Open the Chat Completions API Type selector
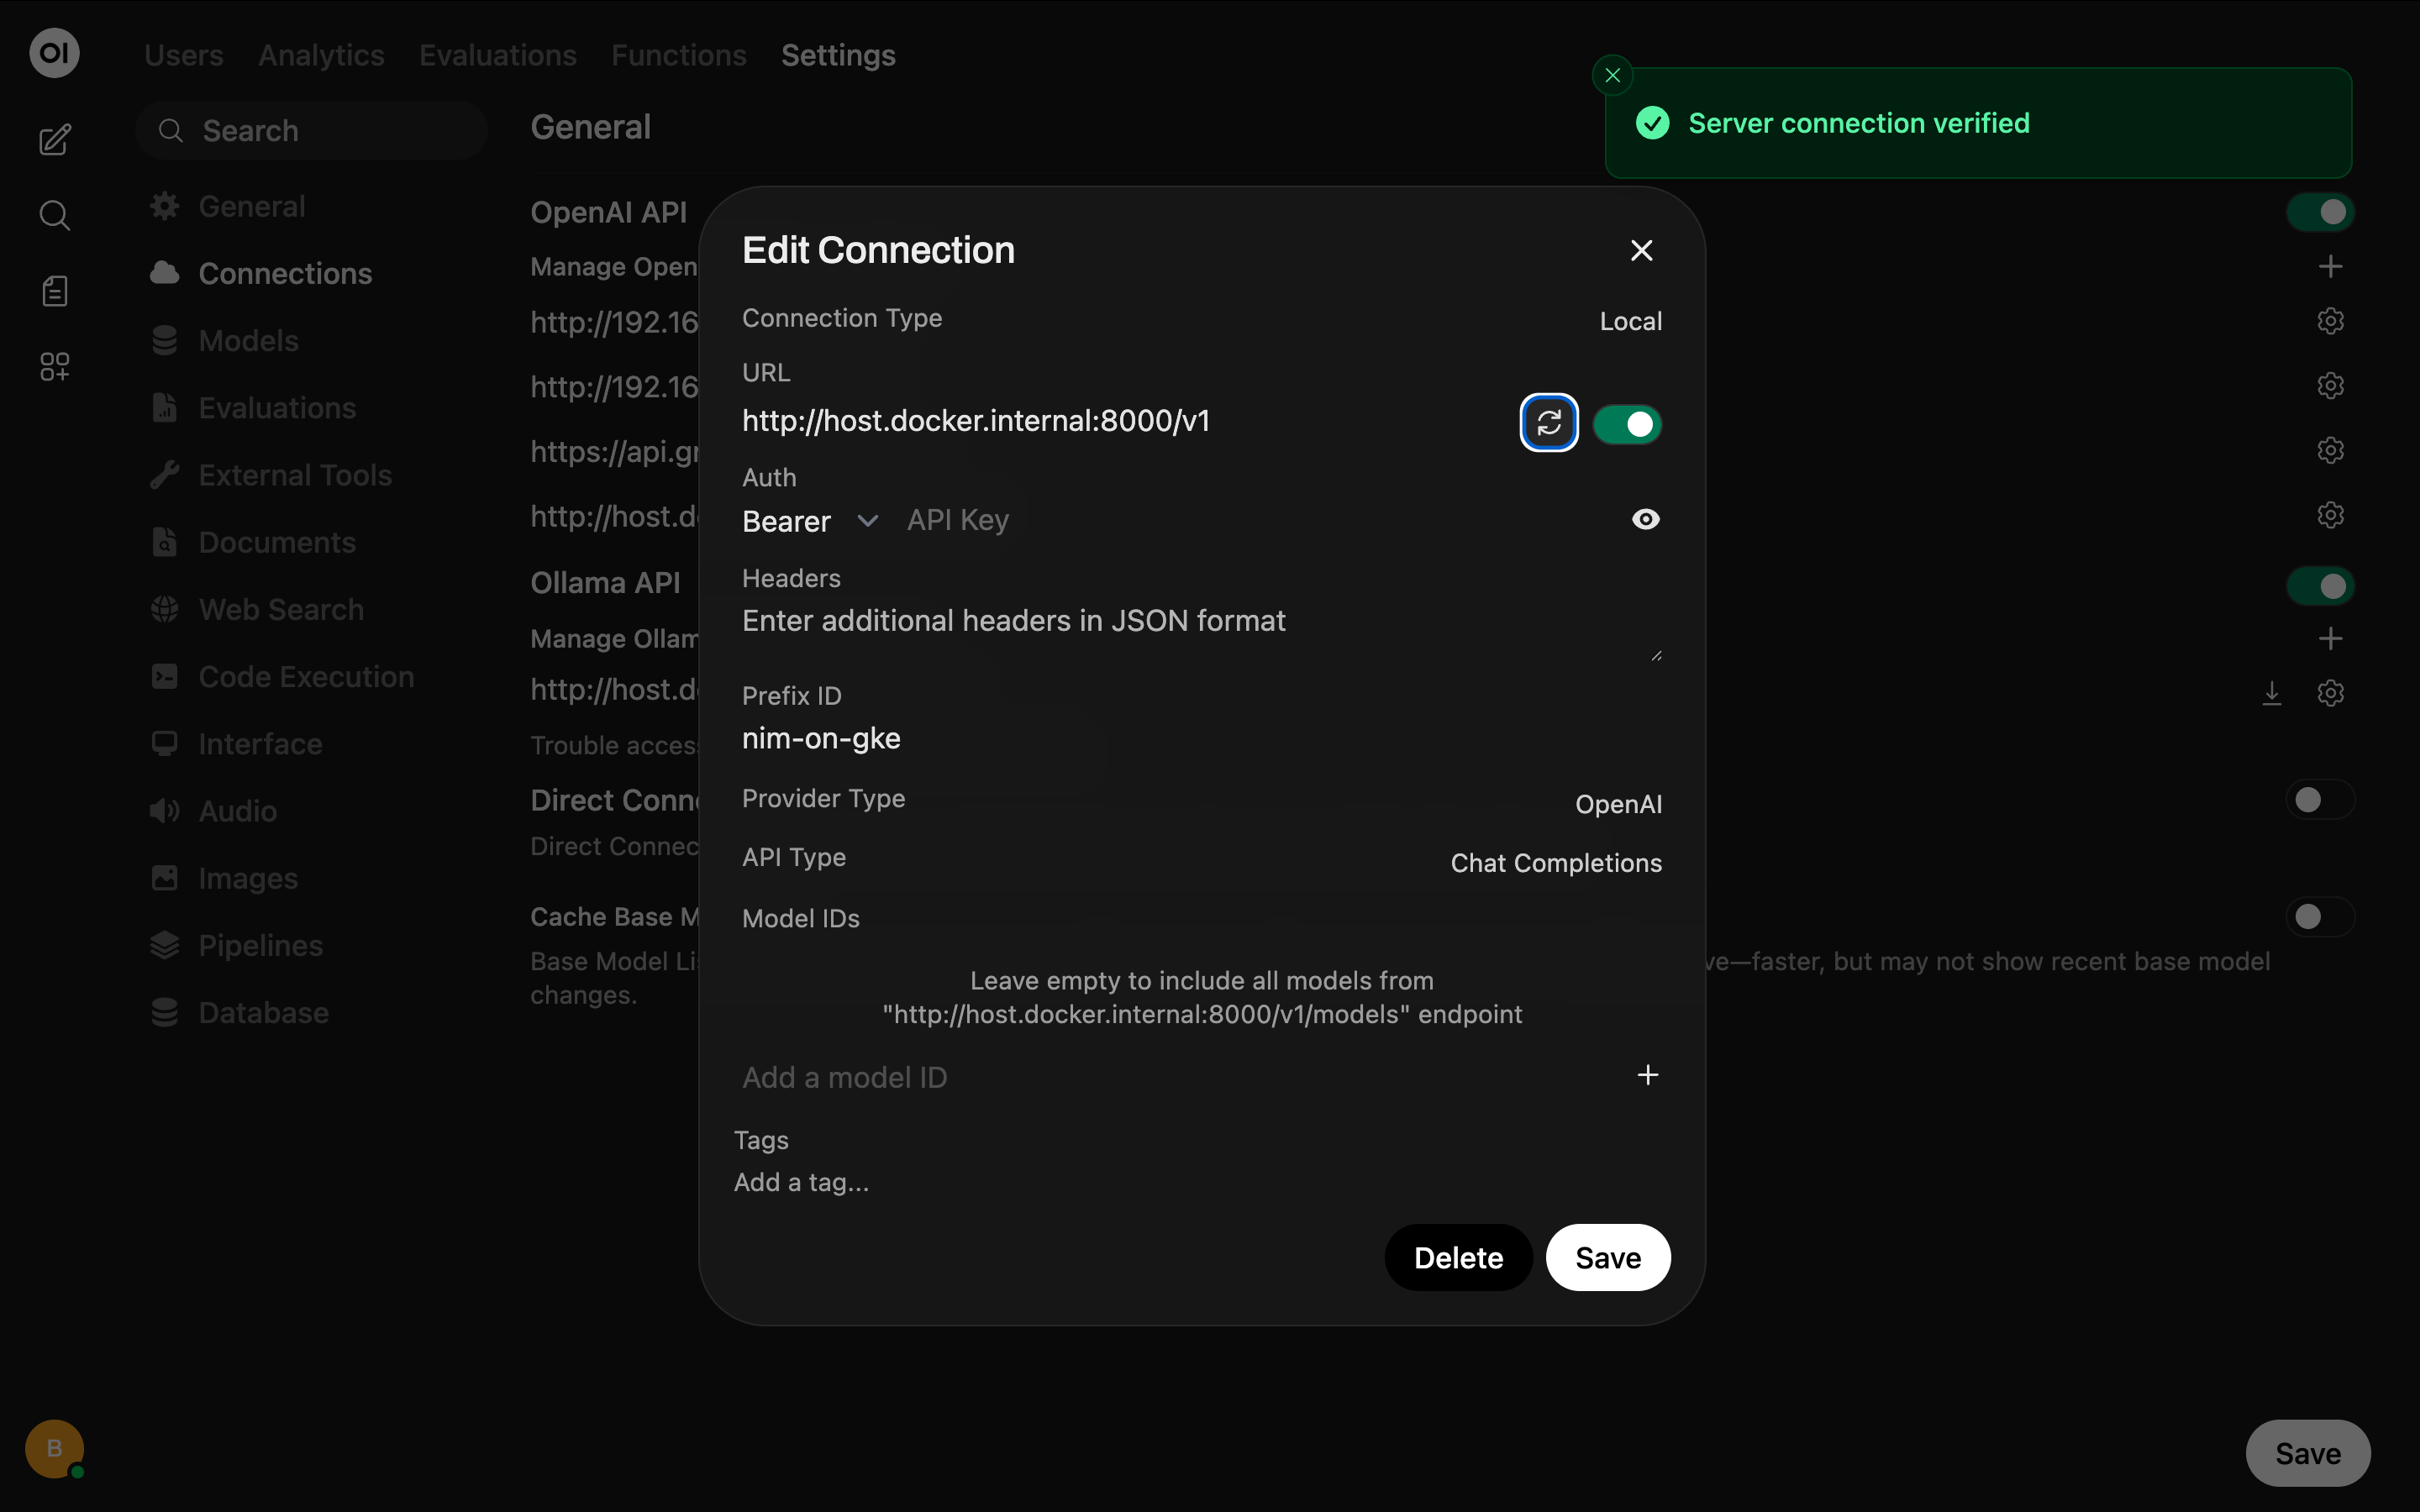 (1556, 862)
